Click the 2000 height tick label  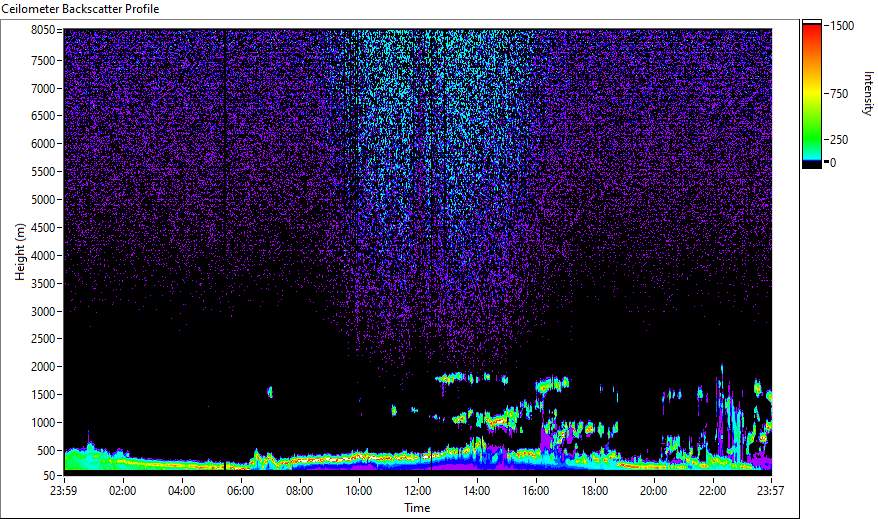(43, 367)
